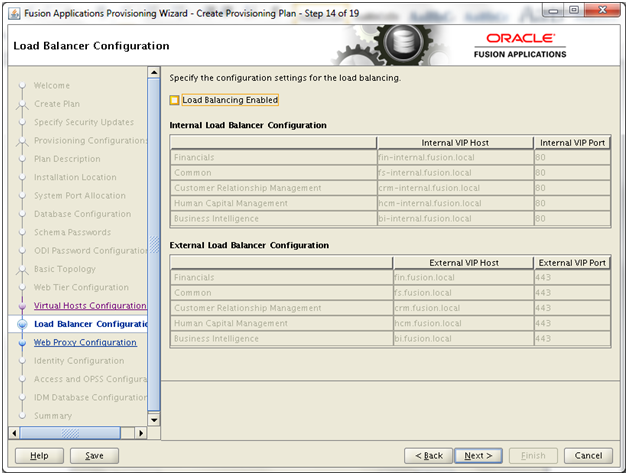Viewport: 628px width, 475px height.
Task: Click the Load Balancer Configuration step bullet icon
Action: click(x=22, y=324)
